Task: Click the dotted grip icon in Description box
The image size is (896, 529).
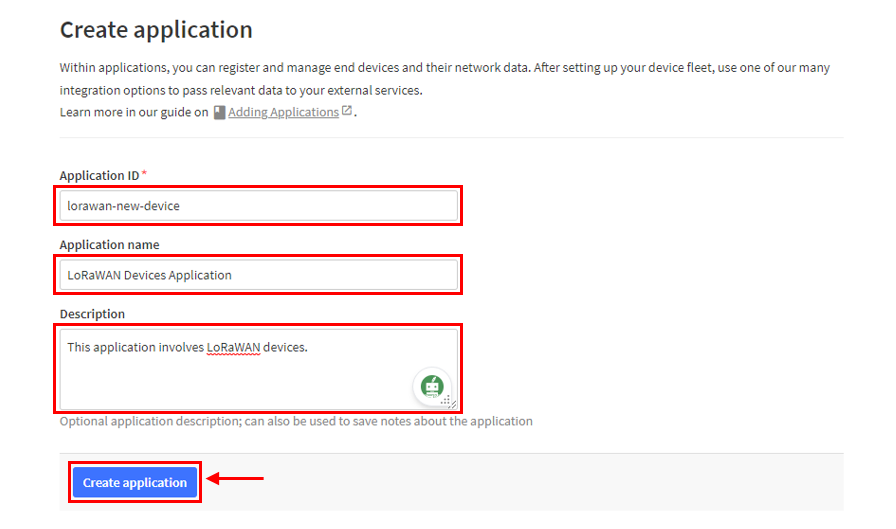Action: click(445, 400)
